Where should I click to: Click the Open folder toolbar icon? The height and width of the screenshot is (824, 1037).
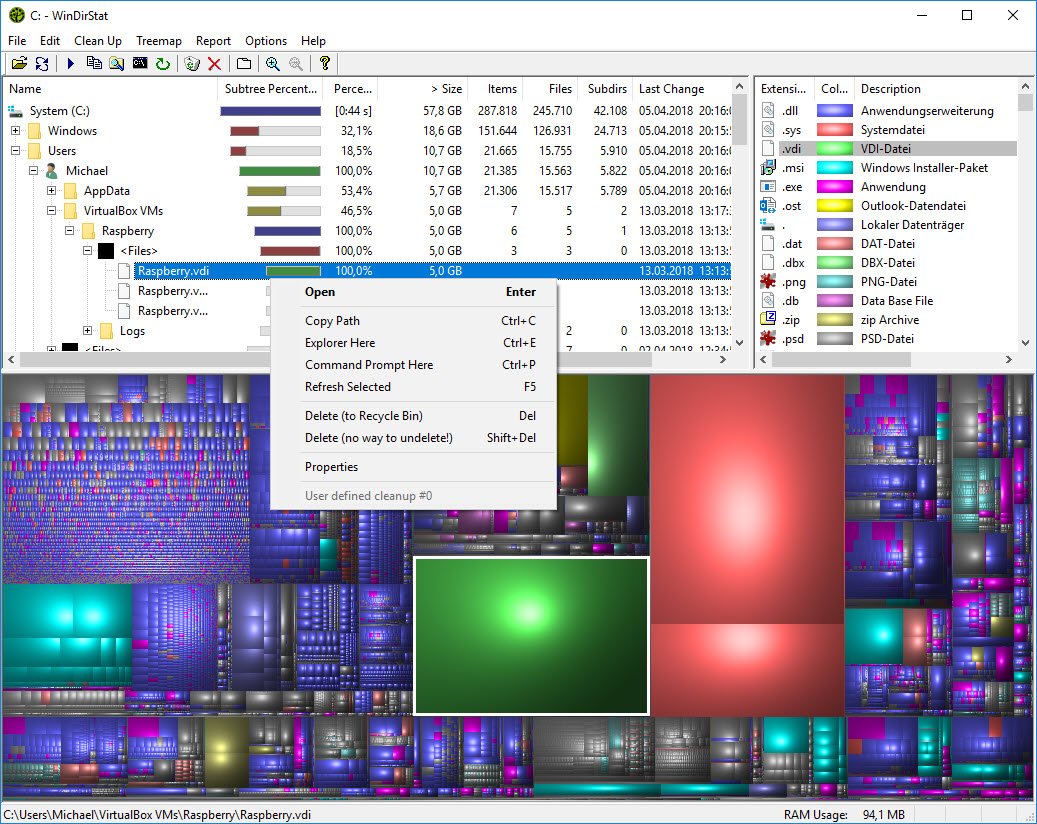pos(18,64)
